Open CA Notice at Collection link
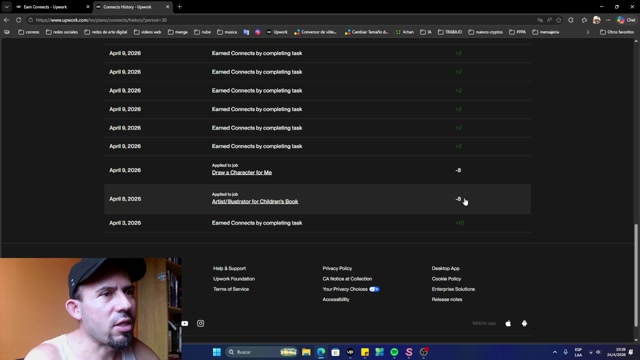Screen dimensions: 640x360 (x=347, y=279)
